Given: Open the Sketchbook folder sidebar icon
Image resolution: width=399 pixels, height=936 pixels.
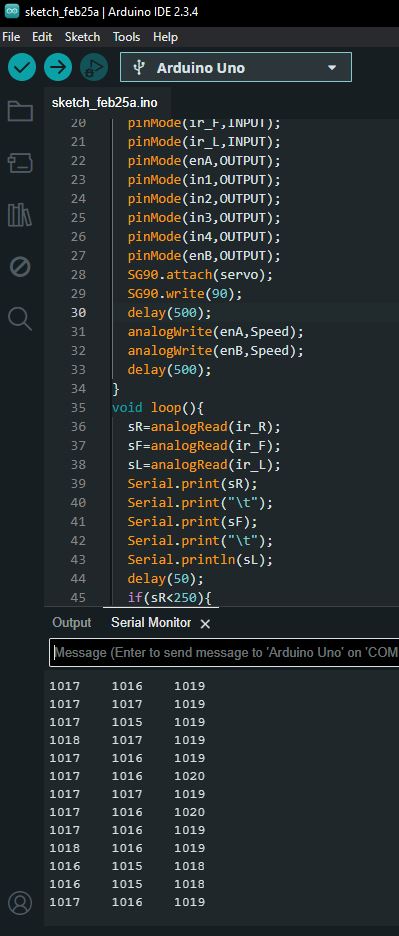Looking at the screenshot, I should coord(20,112).
